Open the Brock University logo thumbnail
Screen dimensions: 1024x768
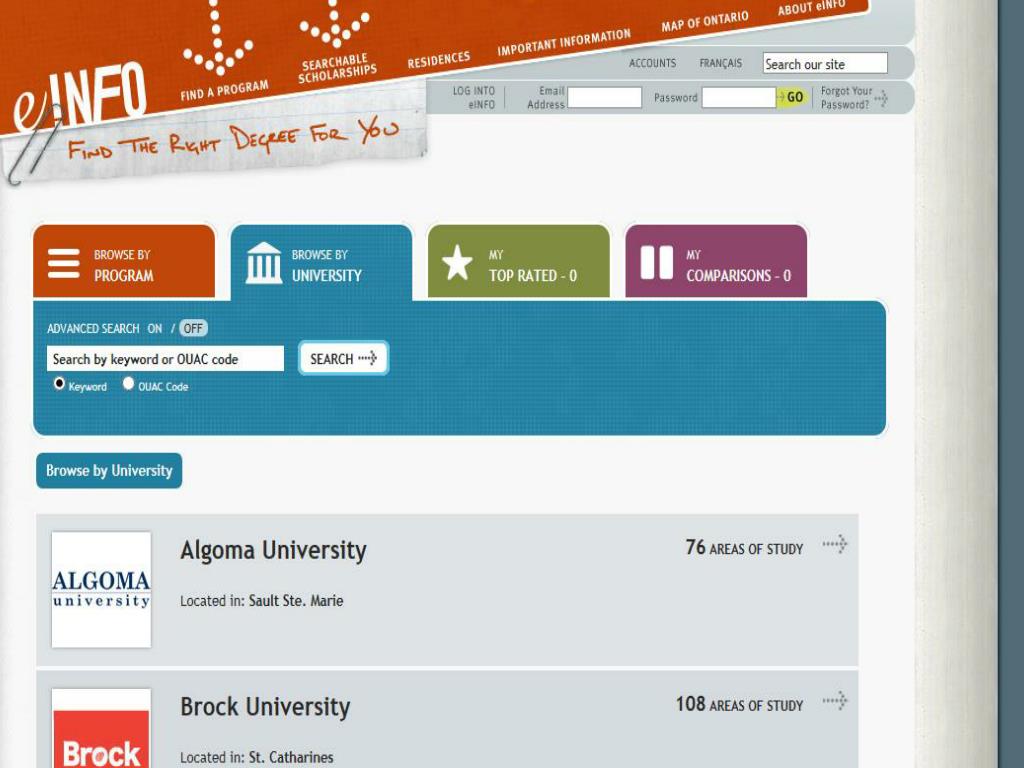(101, 728)
